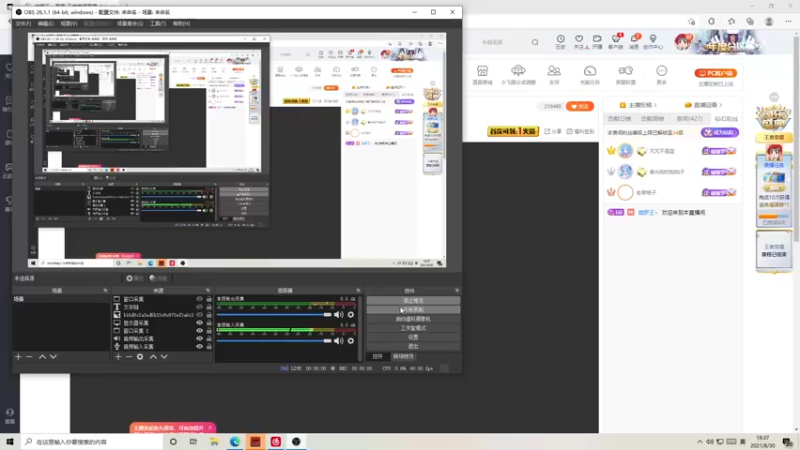Open the OBS File menu (文件)
The width and height of the screenshot is (800, 450).
pos(23,23)
